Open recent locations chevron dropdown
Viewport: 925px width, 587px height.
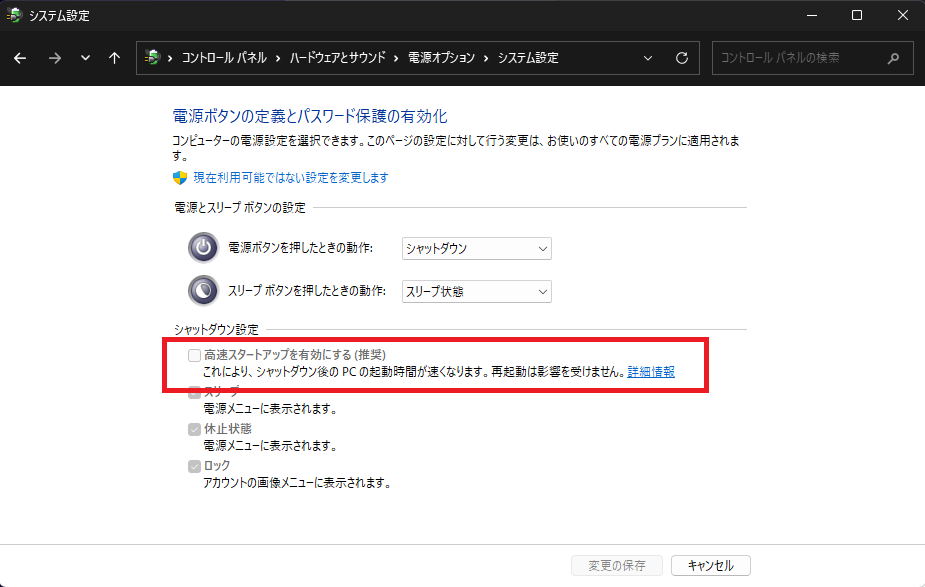pyautogui.click(x=85, y=58)
